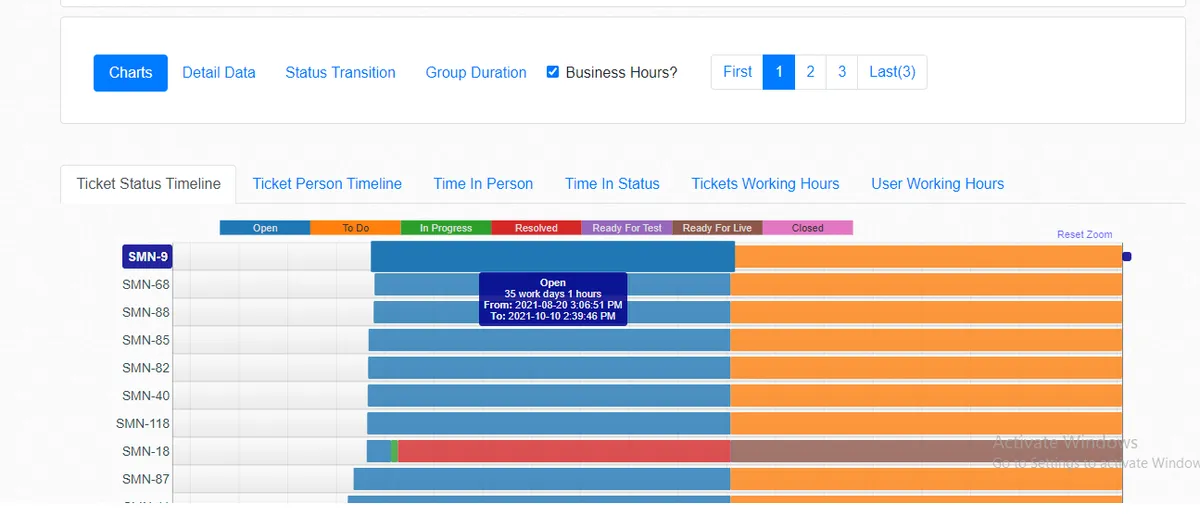Click the Open status tooltip box
The height and width of the screenshot is (514, 1200).
pos(553,299)
